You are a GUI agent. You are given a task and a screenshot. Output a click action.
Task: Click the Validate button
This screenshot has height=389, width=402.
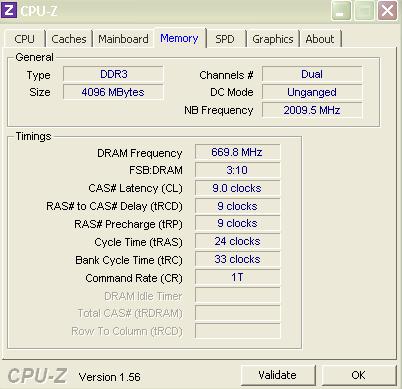coord(278,375)
